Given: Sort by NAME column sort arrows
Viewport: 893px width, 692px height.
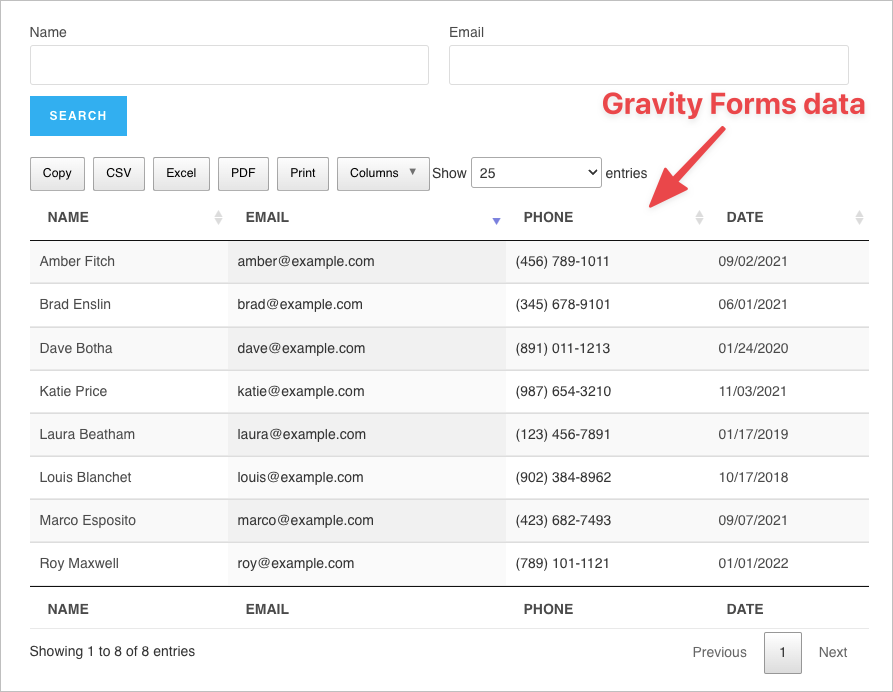Looking at the screenshot, I should pyautogui.click(x=218, y=218).
